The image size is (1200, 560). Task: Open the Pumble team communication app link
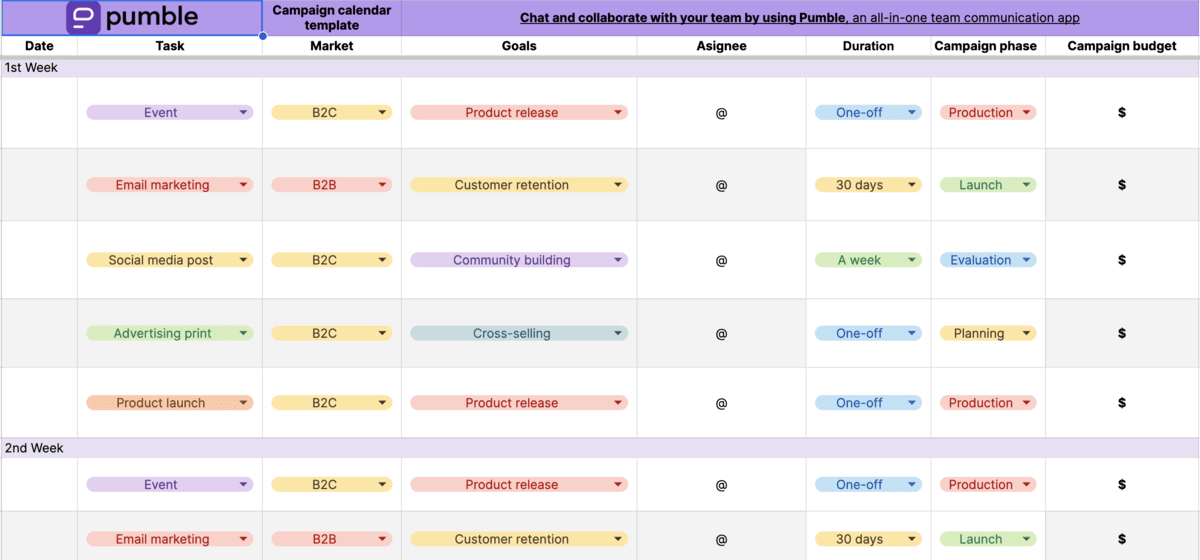799,18
